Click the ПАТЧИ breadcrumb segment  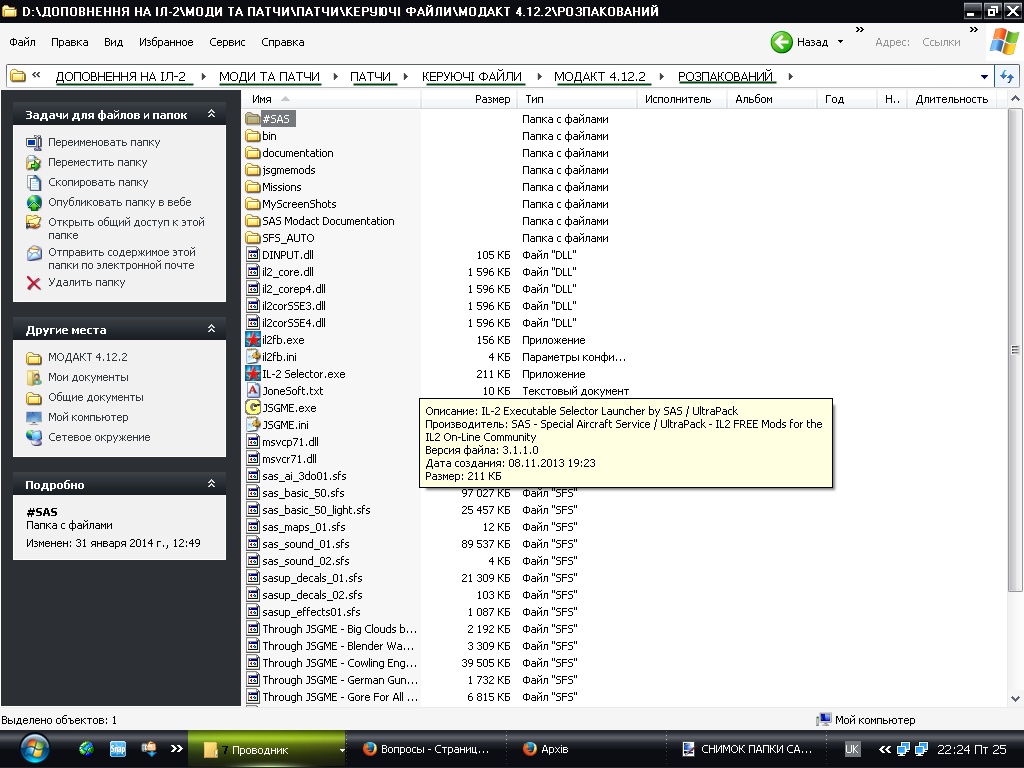[370, 76]
